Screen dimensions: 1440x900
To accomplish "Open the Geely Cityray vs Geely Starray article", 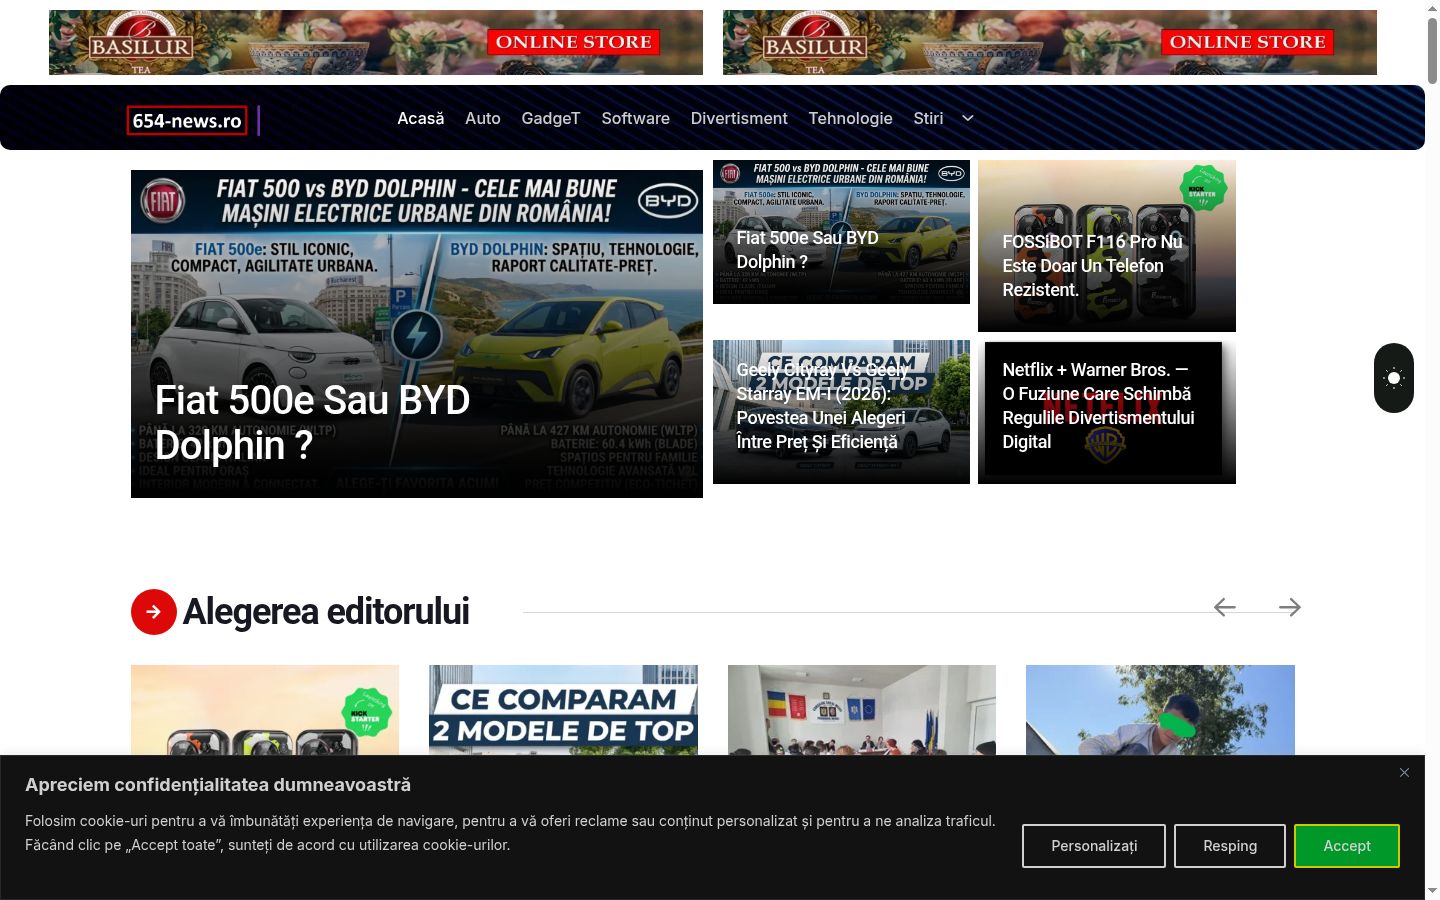I will point(841,412).
